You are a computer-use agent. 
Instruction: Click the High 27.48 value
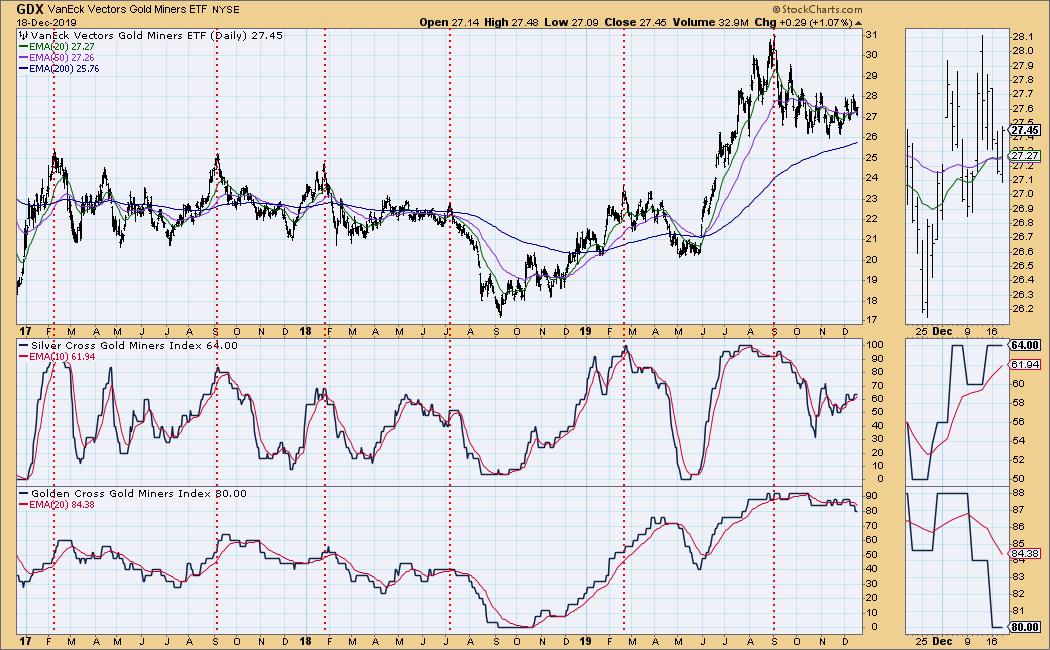(x=511, y=22)
